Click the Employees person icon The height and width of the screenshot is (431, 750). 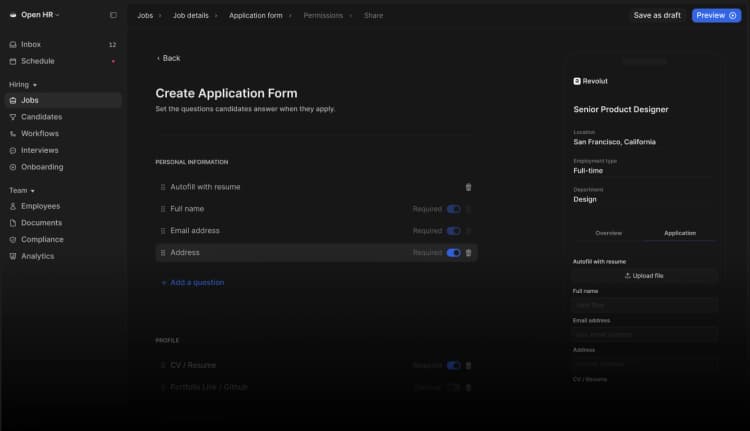tap(13, 207)
